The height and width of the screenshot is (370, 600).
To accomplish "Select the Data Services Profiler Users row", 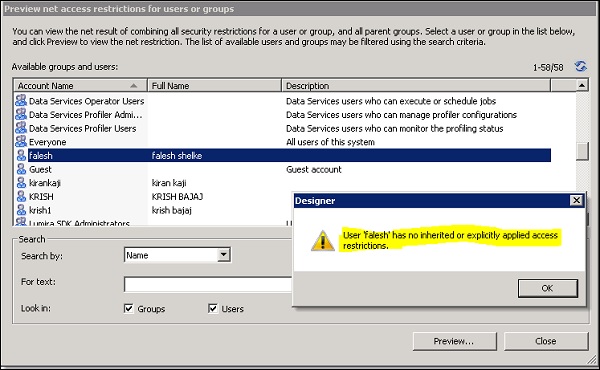I will click(x=283, y=129).
